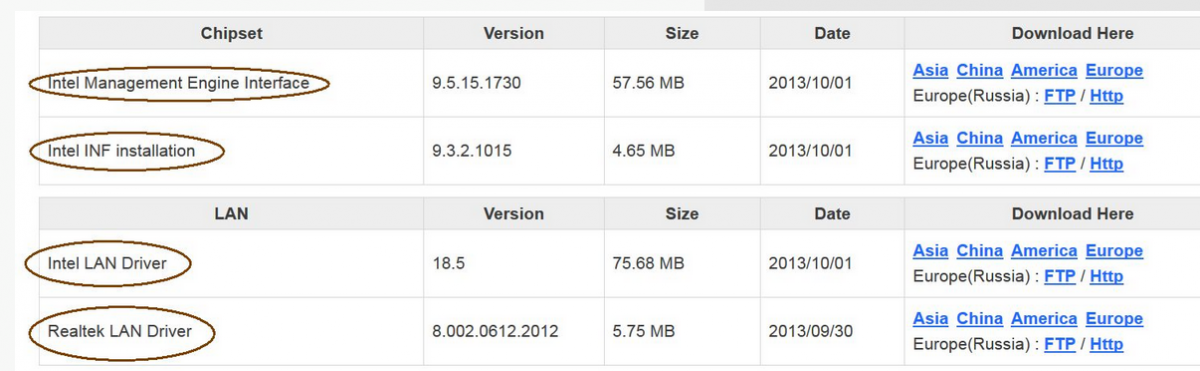This screenshot has height=371, width=1200.
Task: Click the circled Intel INF installation name
Action: click(121, 151)
